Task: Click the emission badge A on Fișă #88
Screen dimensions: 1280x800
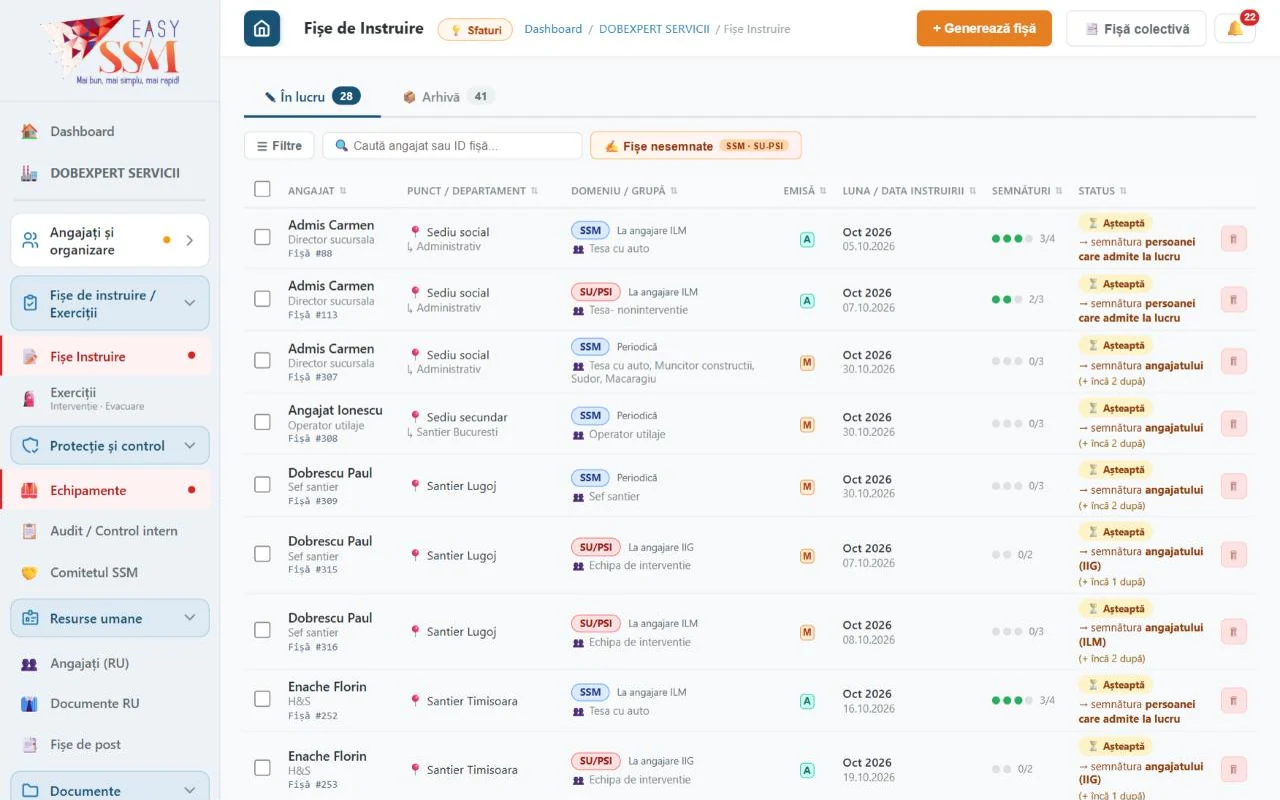Action: 807,239
